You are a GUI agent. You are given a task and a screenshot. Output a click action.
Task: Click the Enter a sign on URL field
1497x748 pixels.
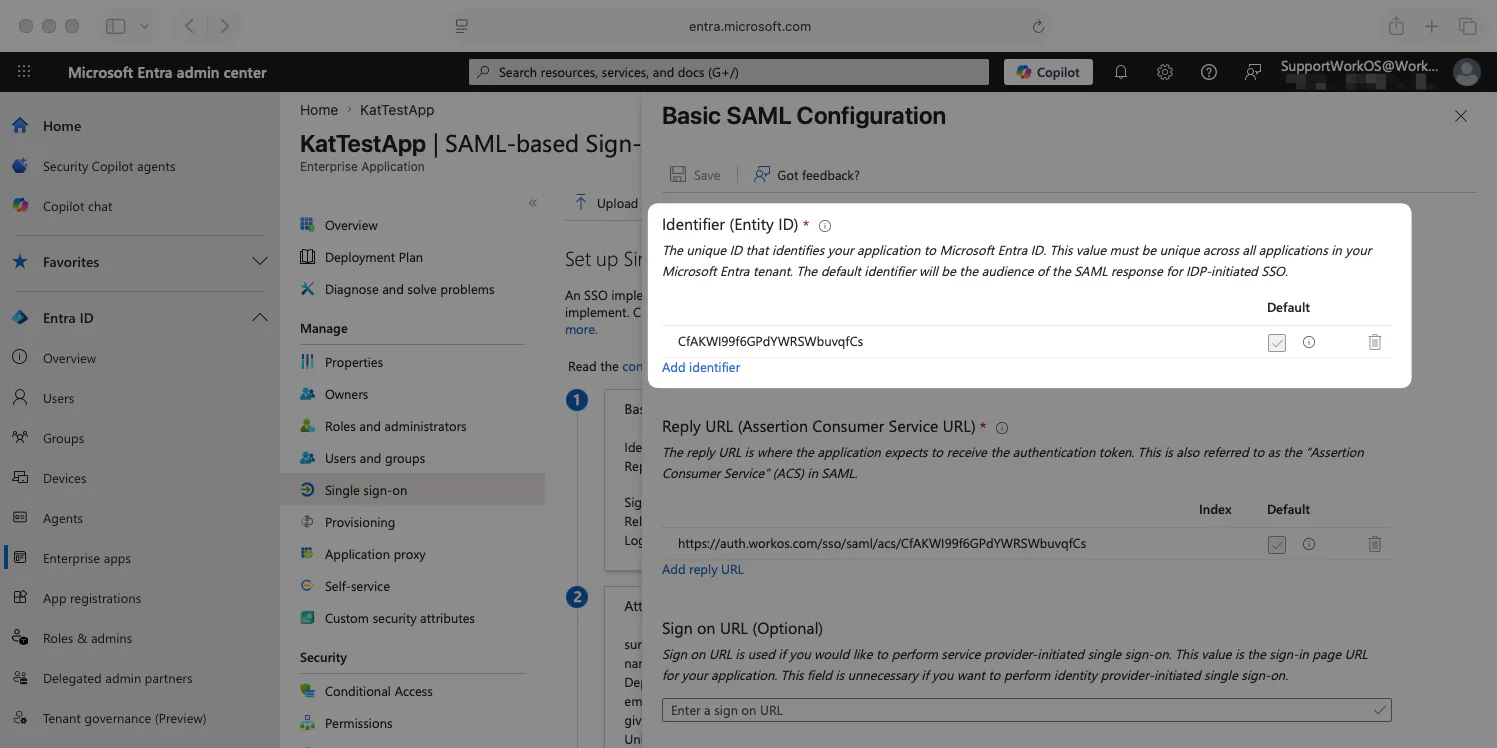pos(1027,710)
